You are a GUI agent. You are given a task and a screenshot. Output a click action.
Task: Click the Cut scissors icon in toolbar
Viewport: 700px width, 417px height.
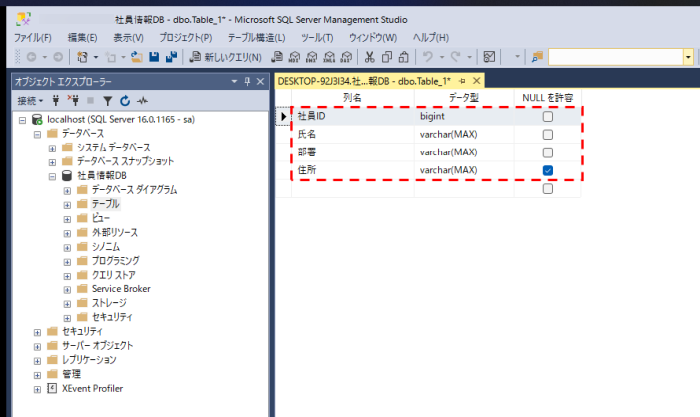(x=371, y=57)
